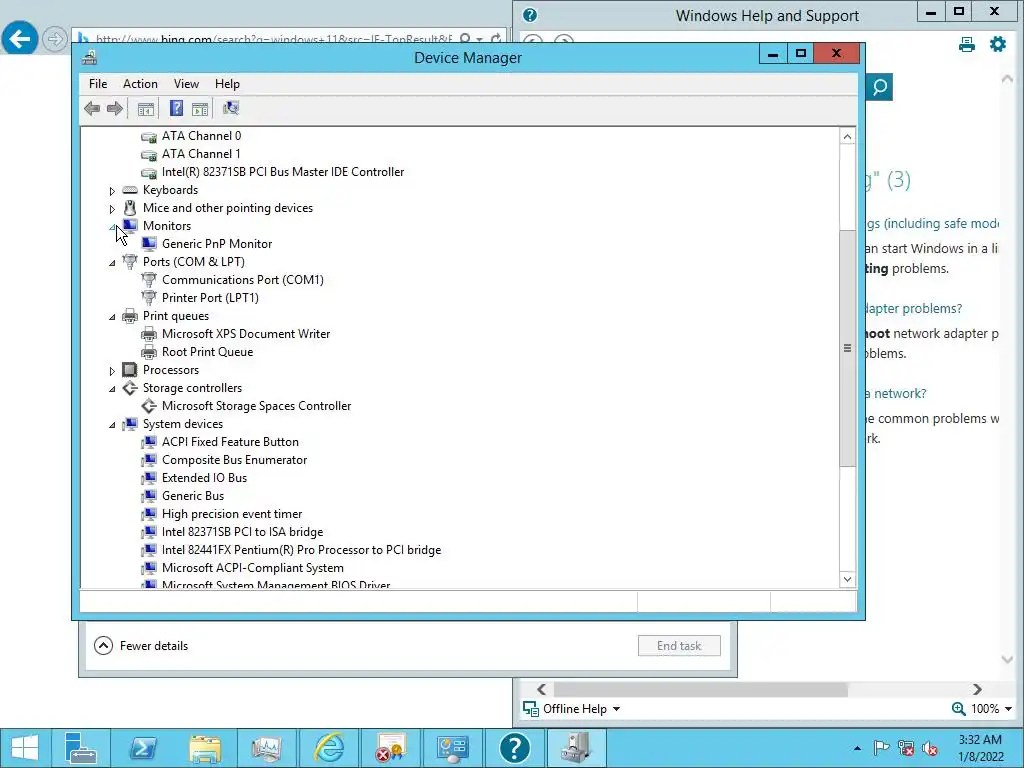
Task: Select Composite Bus Enumerator
Action: click(234, 460)
